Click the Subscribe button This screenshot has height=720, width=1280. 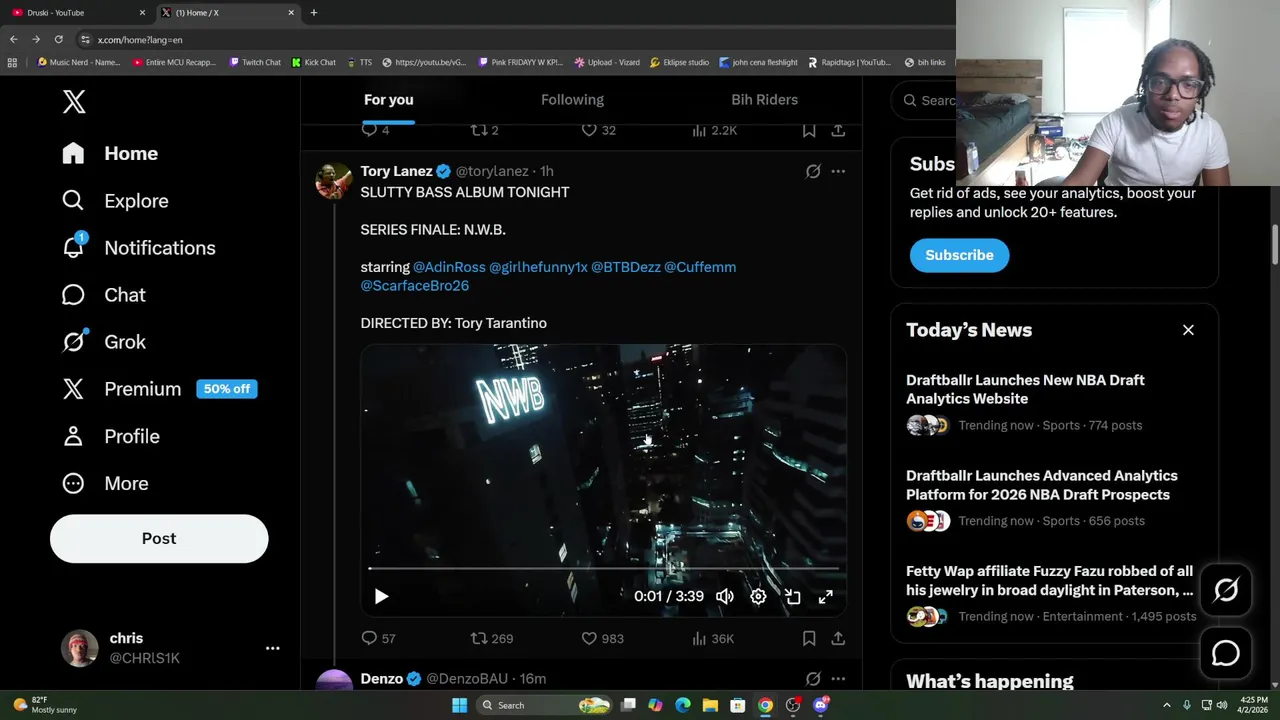point(959,255)
